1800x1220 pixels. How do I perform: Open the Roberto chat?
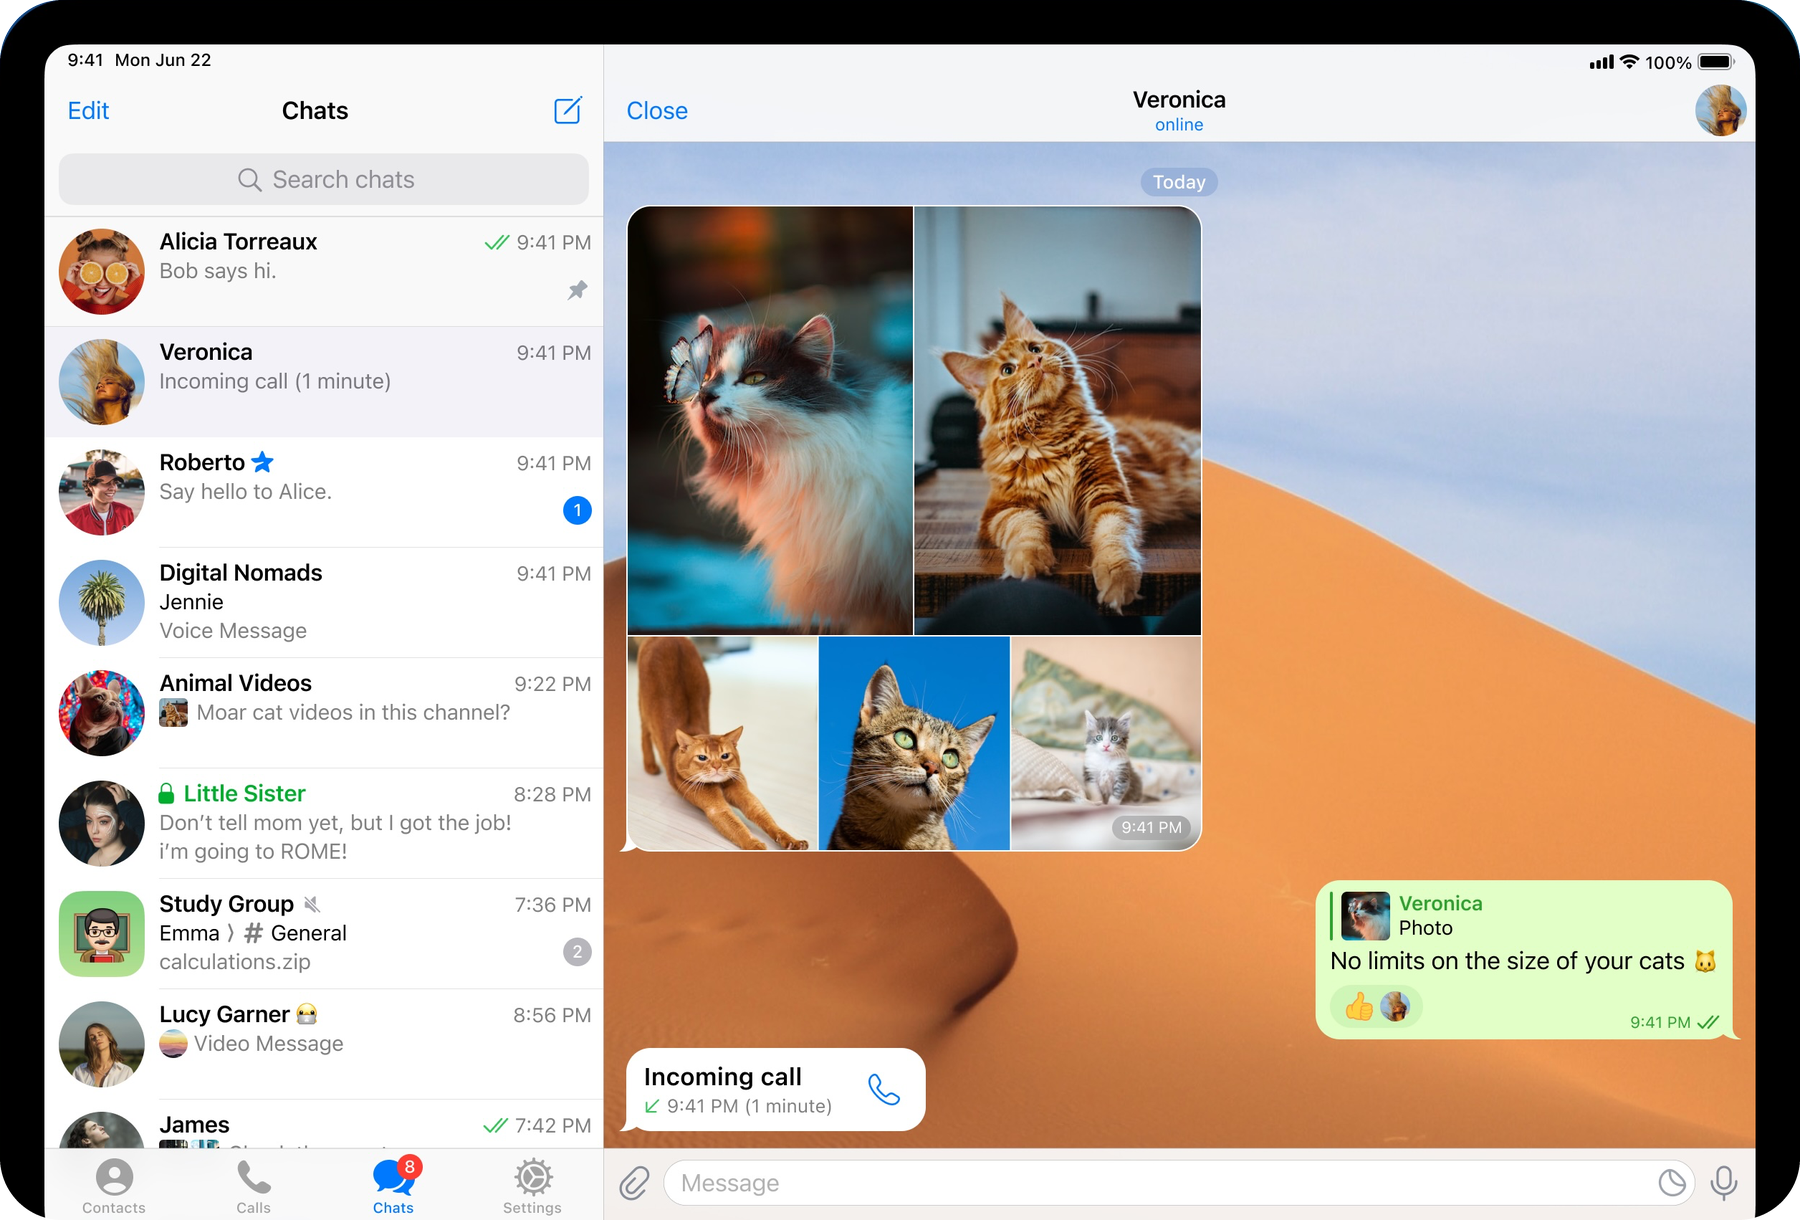pyautogui.click(x=324, y=492)
